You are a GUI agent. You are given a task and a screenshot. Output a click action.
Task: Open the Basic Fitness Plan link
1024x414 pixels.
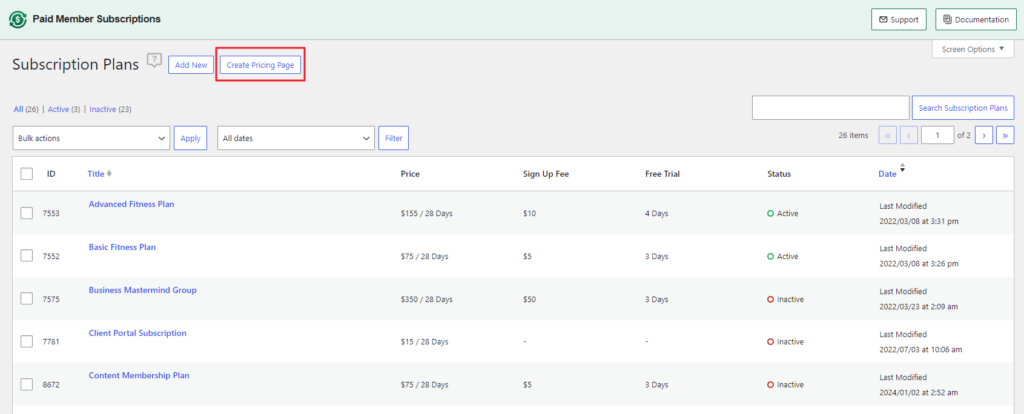122,247
